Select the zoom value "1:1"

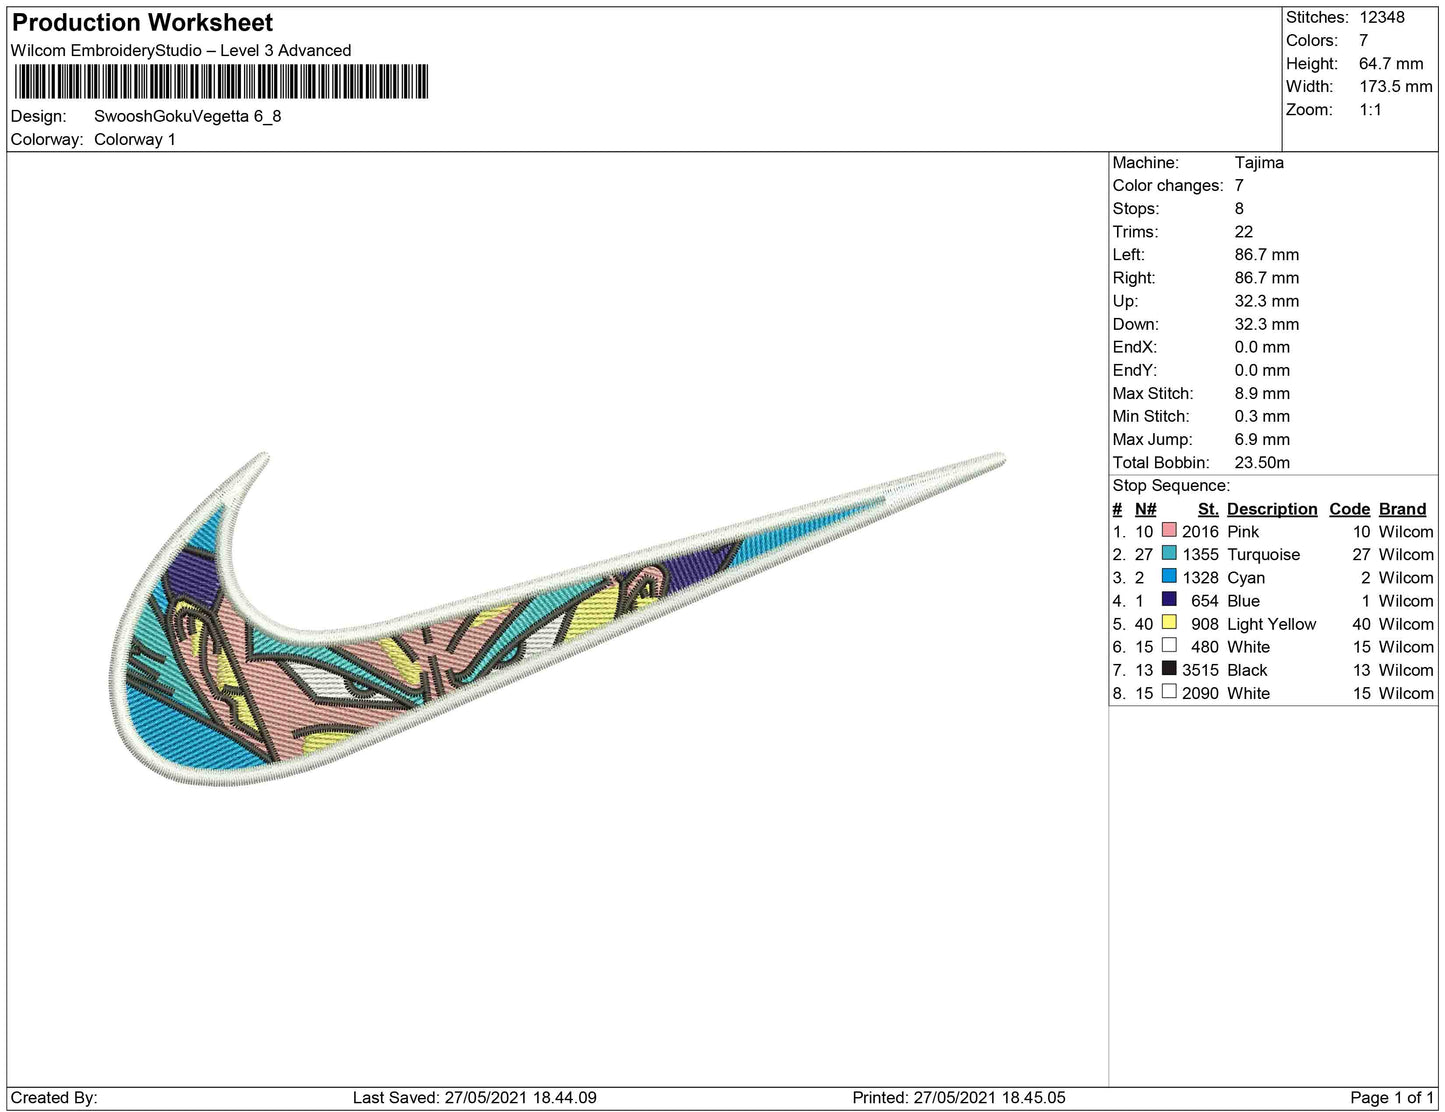[x=1370, y=110]
